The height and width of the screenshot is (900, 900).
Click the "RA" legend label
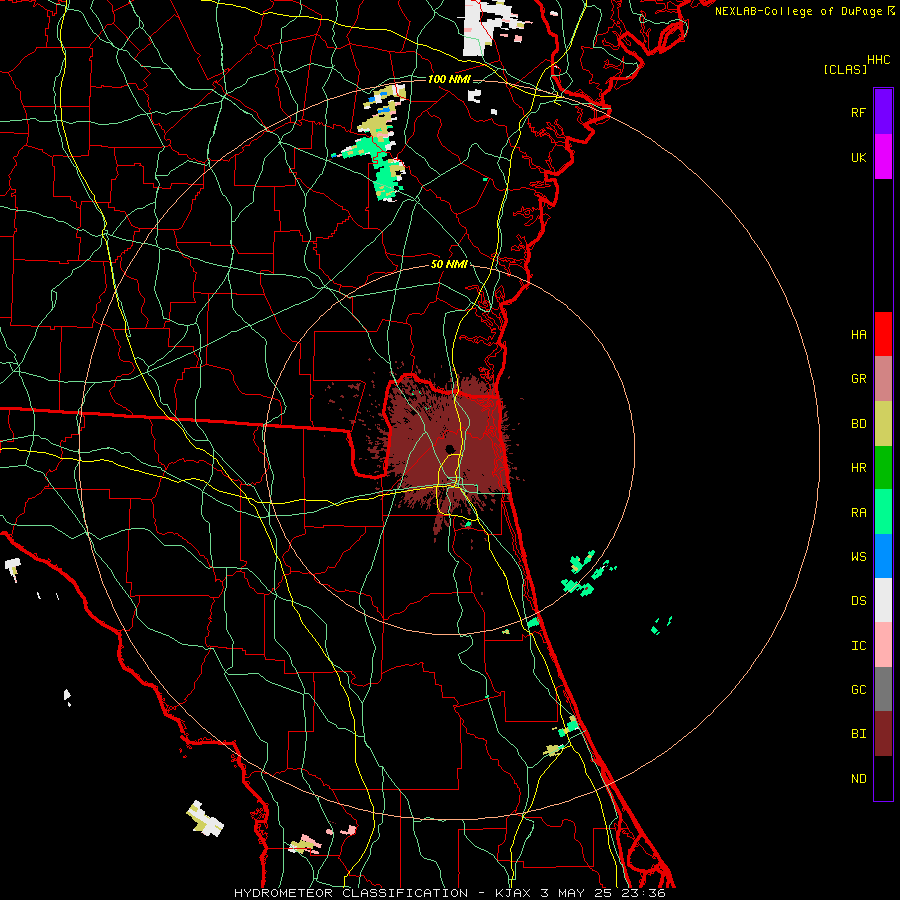[858, 513]
